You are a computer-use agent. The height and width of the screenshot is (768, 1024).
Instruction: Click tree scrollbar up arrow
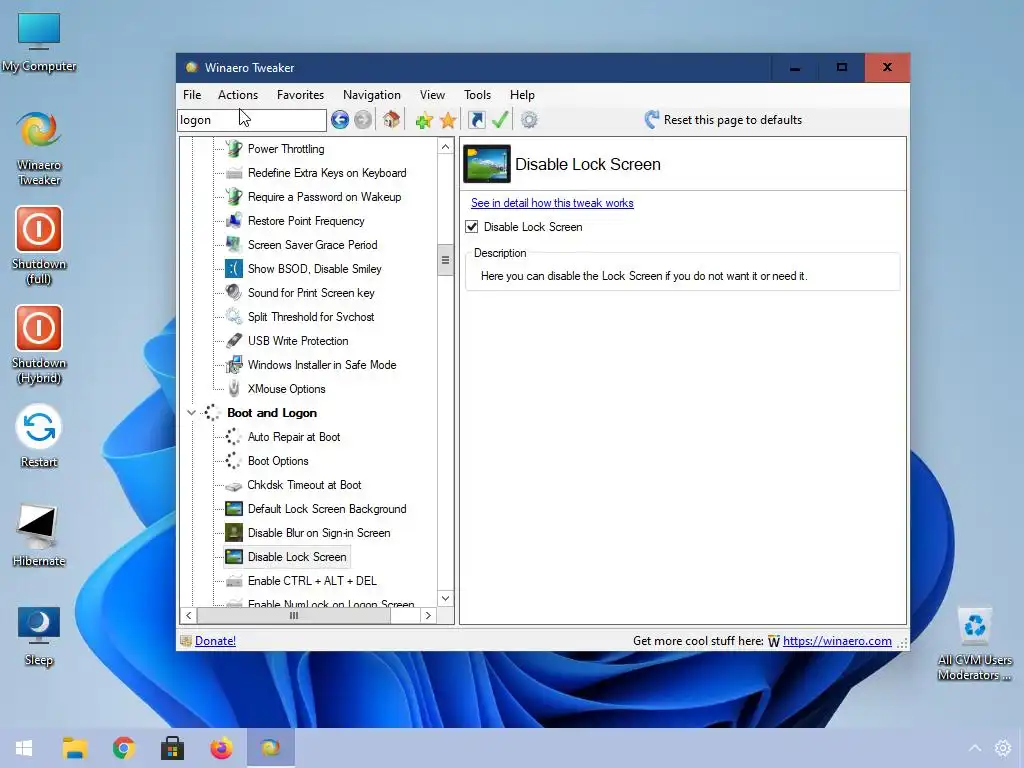click(x=445, y=146)
